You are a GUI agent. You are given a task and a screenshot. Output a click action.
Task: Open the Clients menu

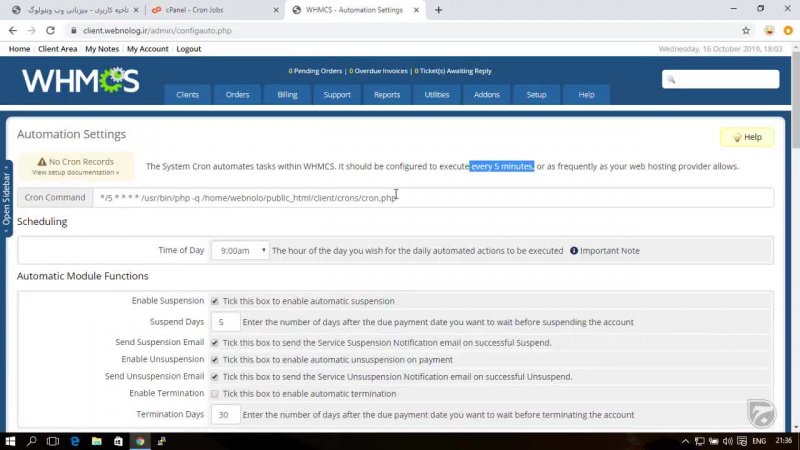pyautogui.click(x=187, y=95)
